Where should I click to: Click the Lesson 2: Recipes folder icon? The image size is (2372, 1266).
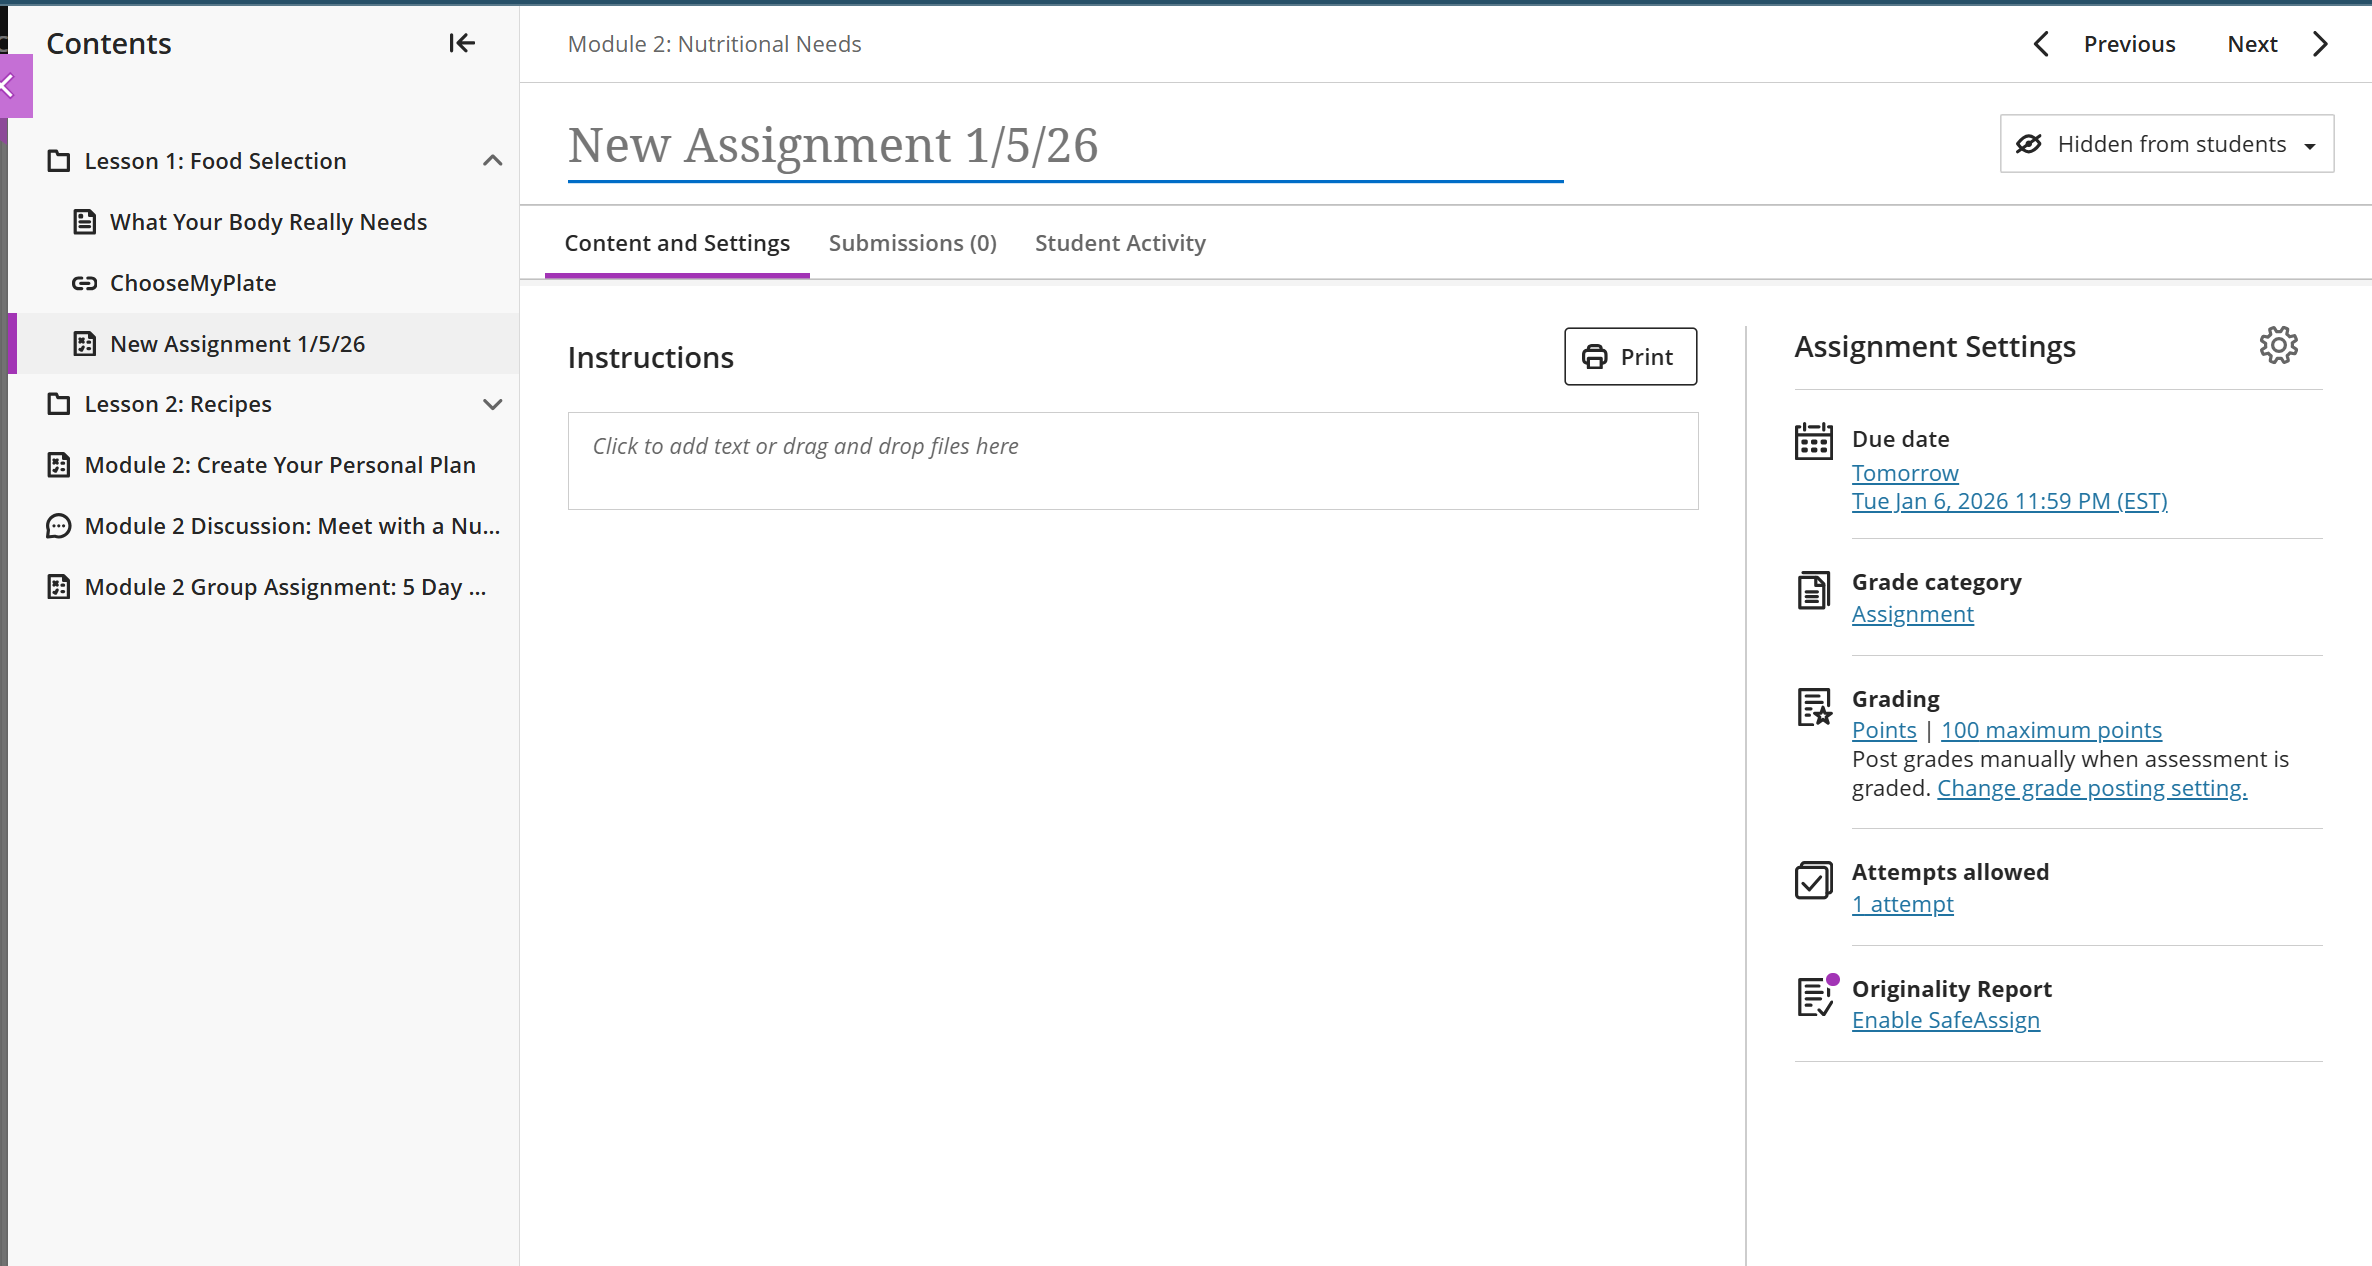[59, 404]
